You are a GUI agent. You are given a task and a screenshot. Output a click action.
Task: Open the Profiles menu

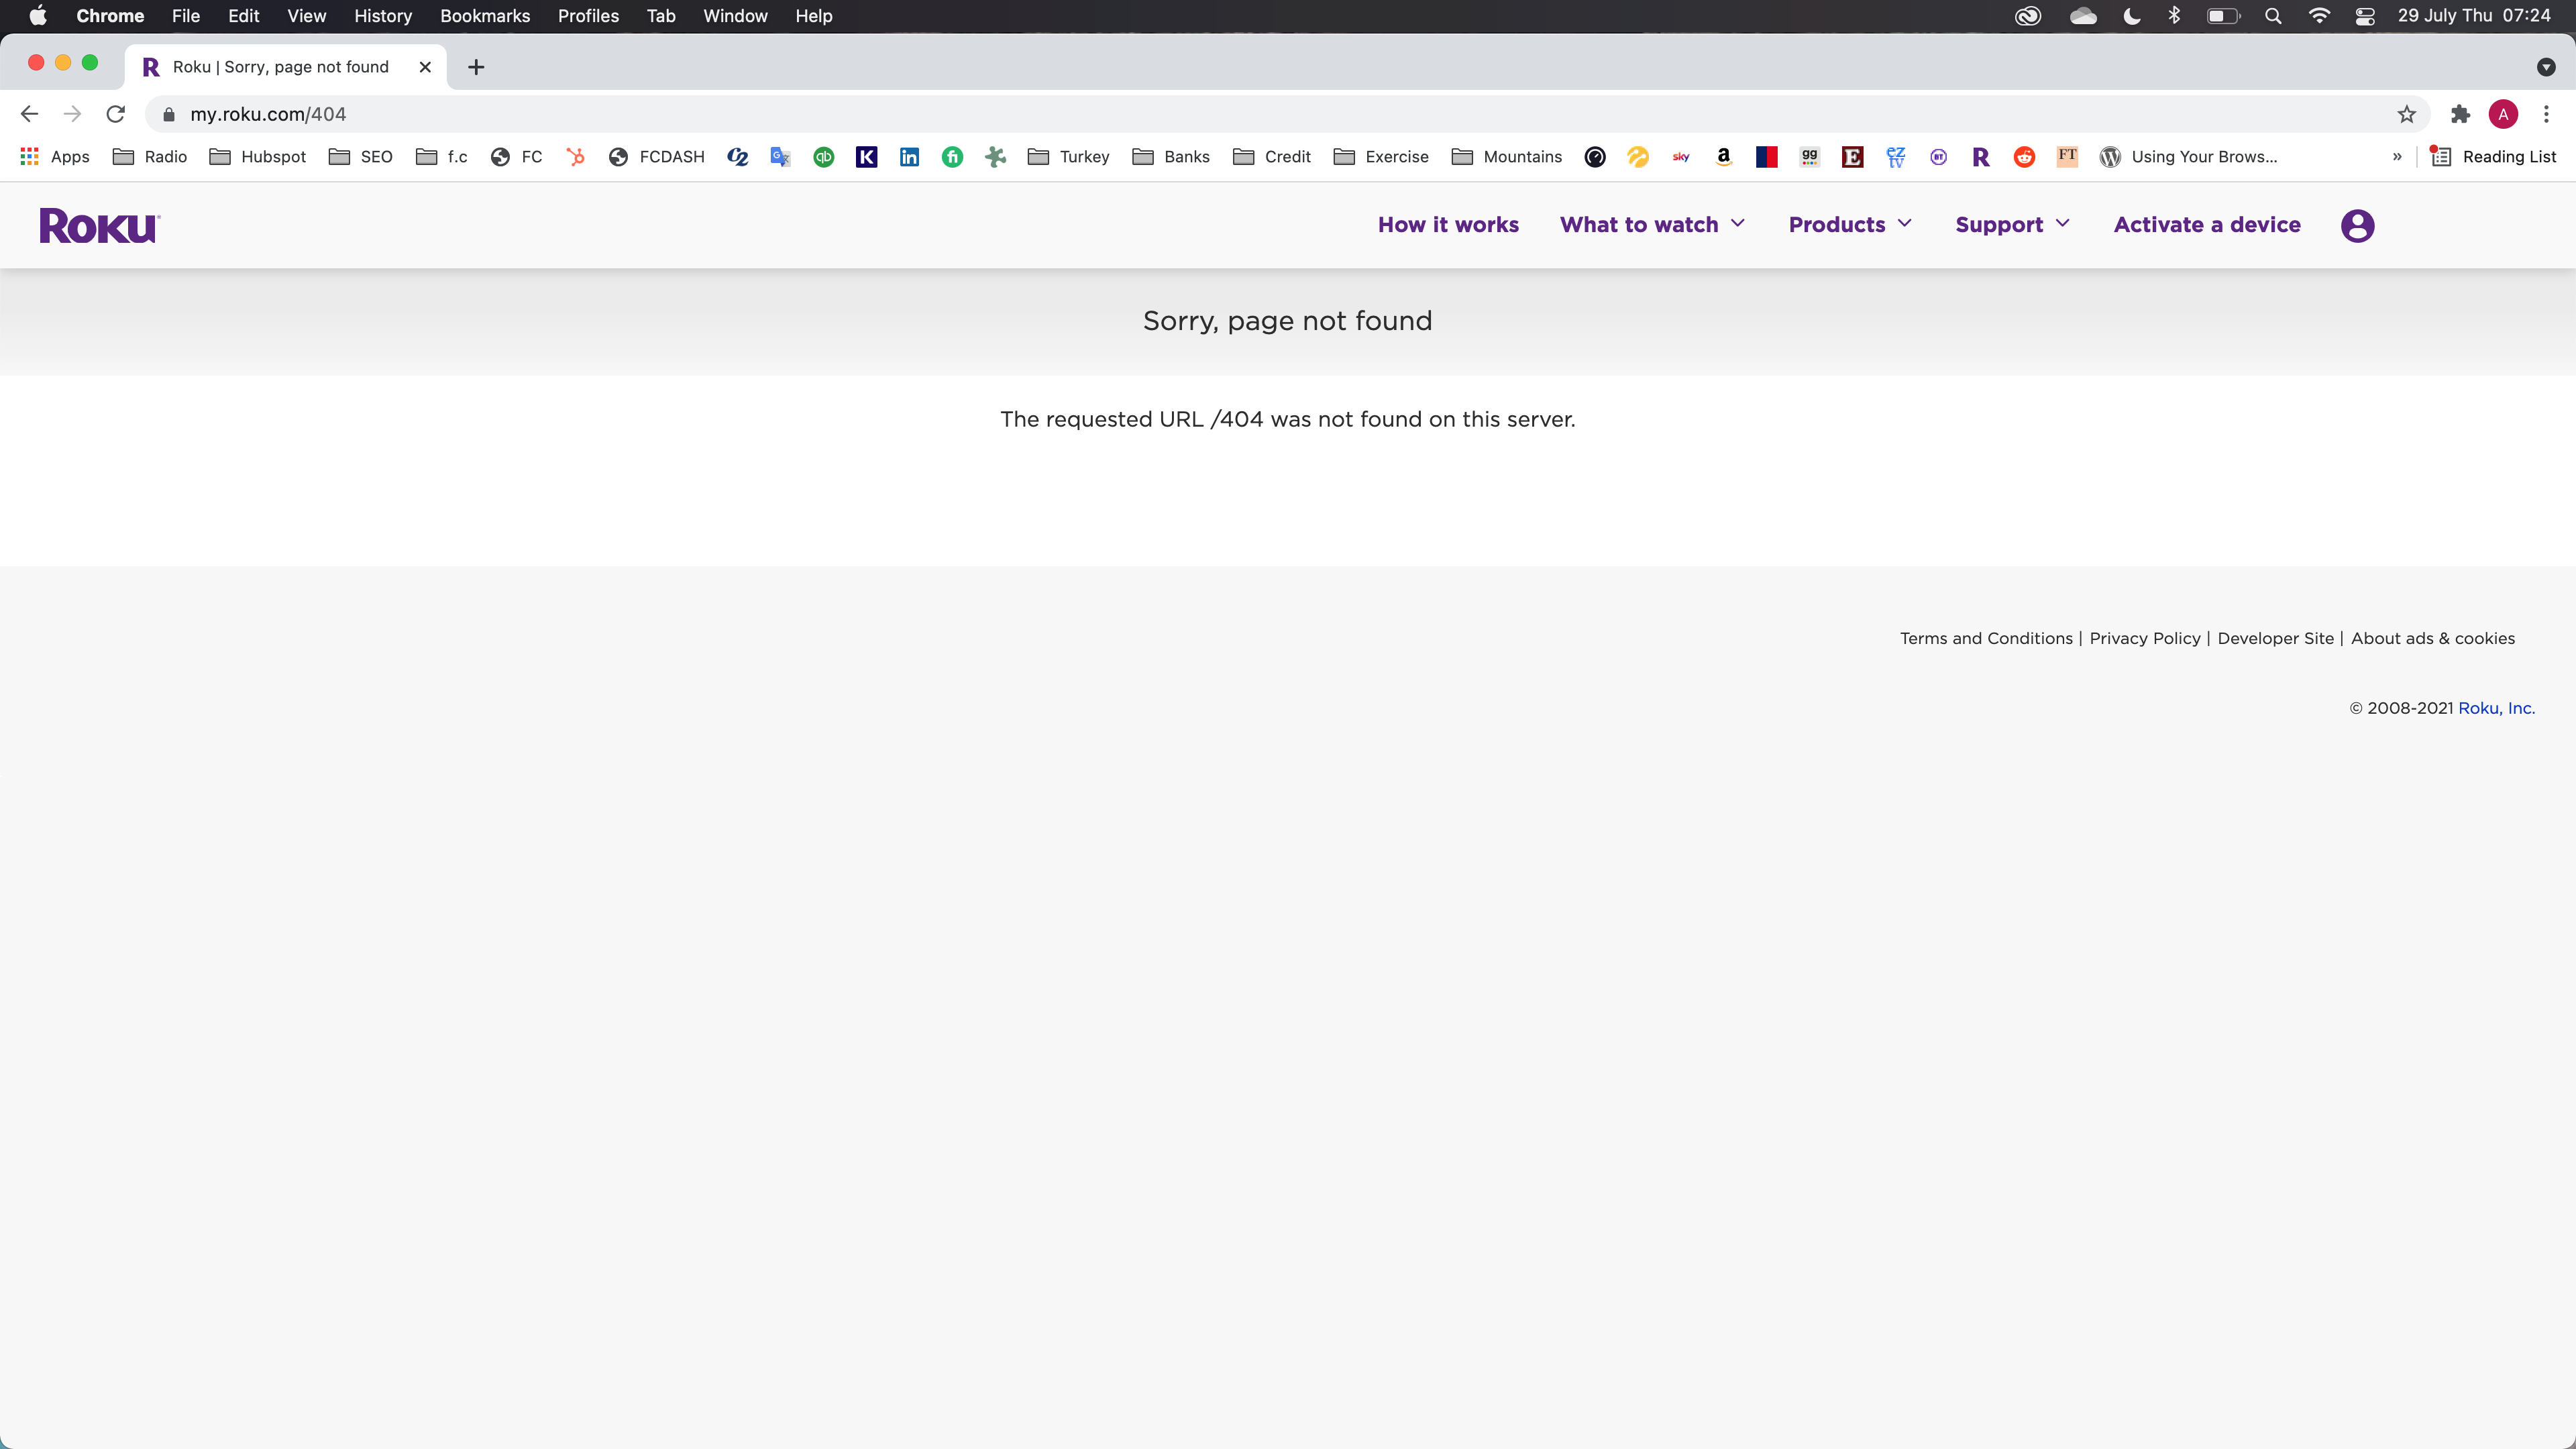(588, 16)
